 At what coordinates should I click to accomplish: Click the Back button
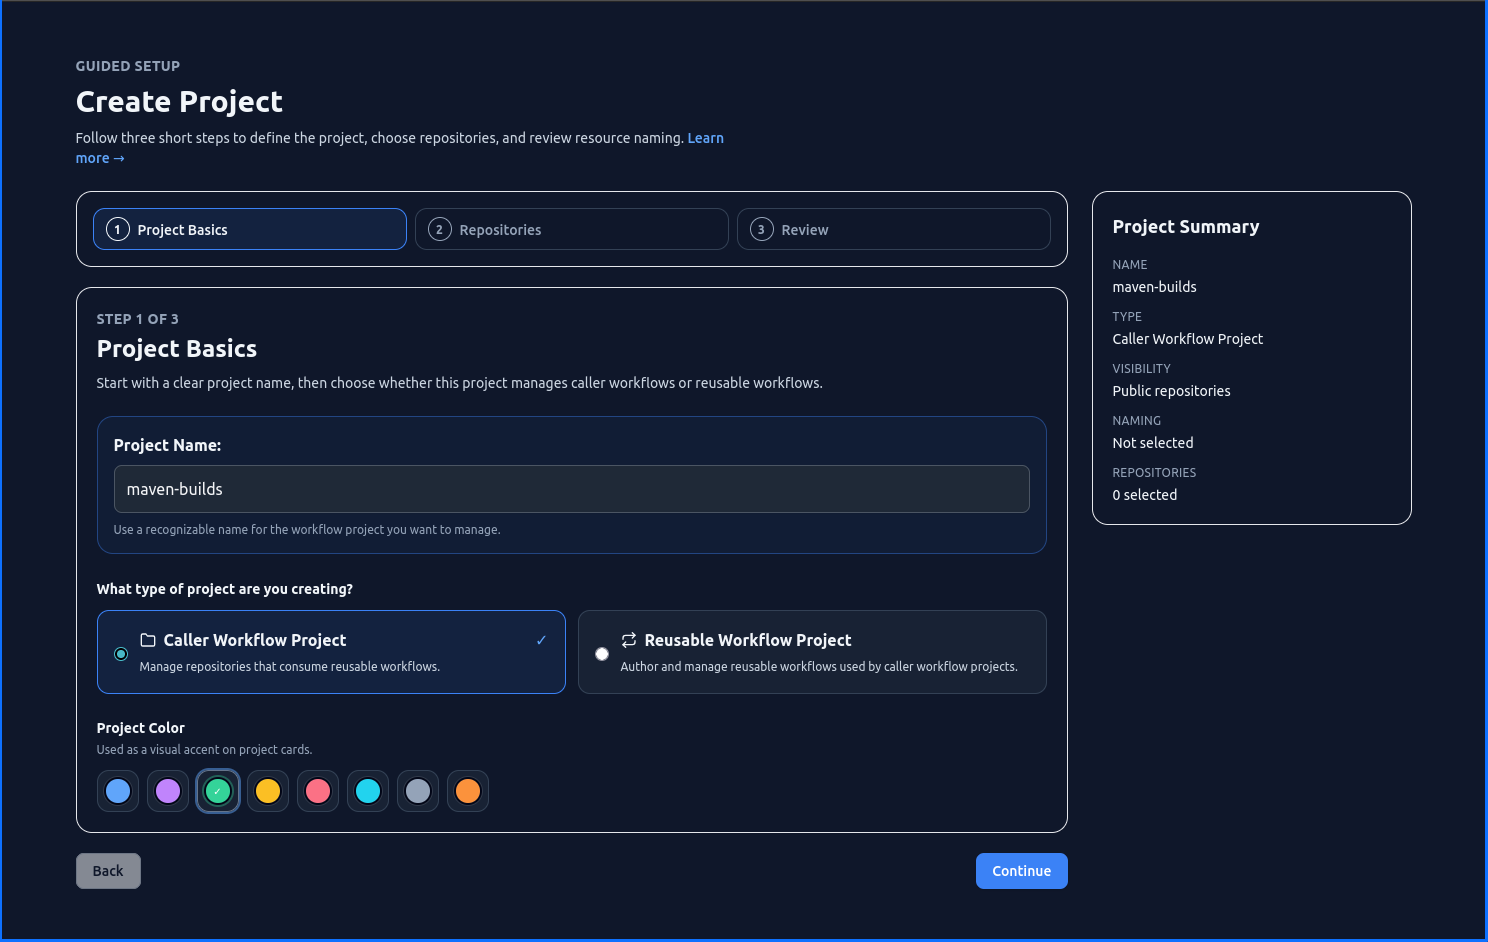click(x=108, y=871)
